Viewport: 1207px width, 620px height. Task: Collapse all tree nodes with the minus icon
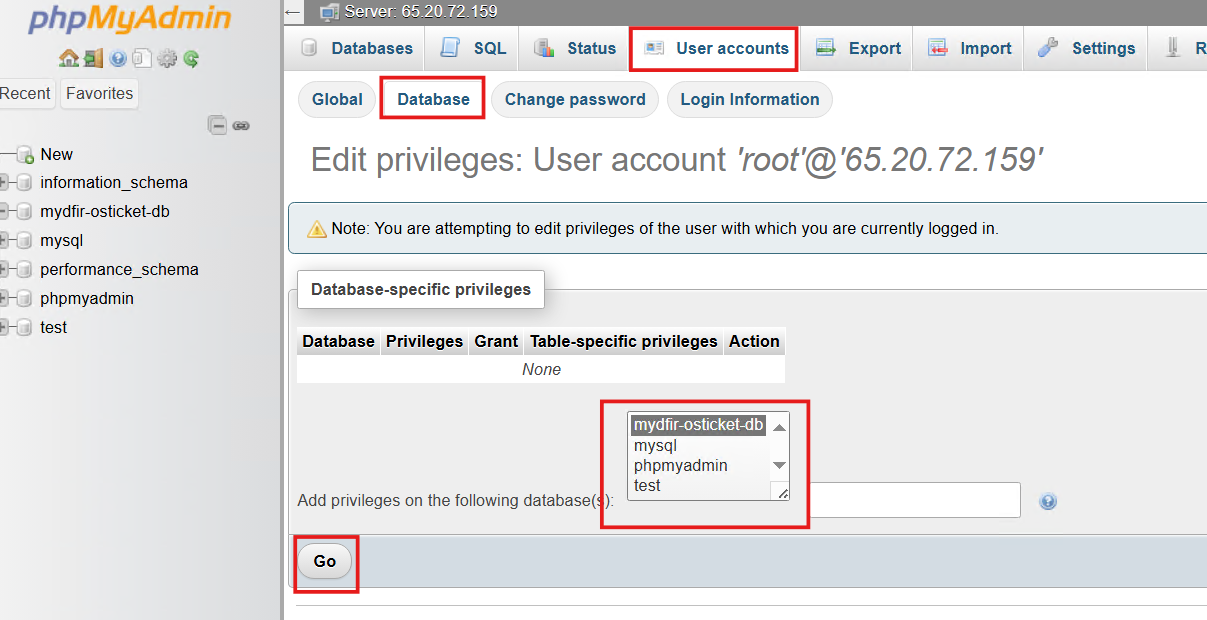tap(217, 125)
